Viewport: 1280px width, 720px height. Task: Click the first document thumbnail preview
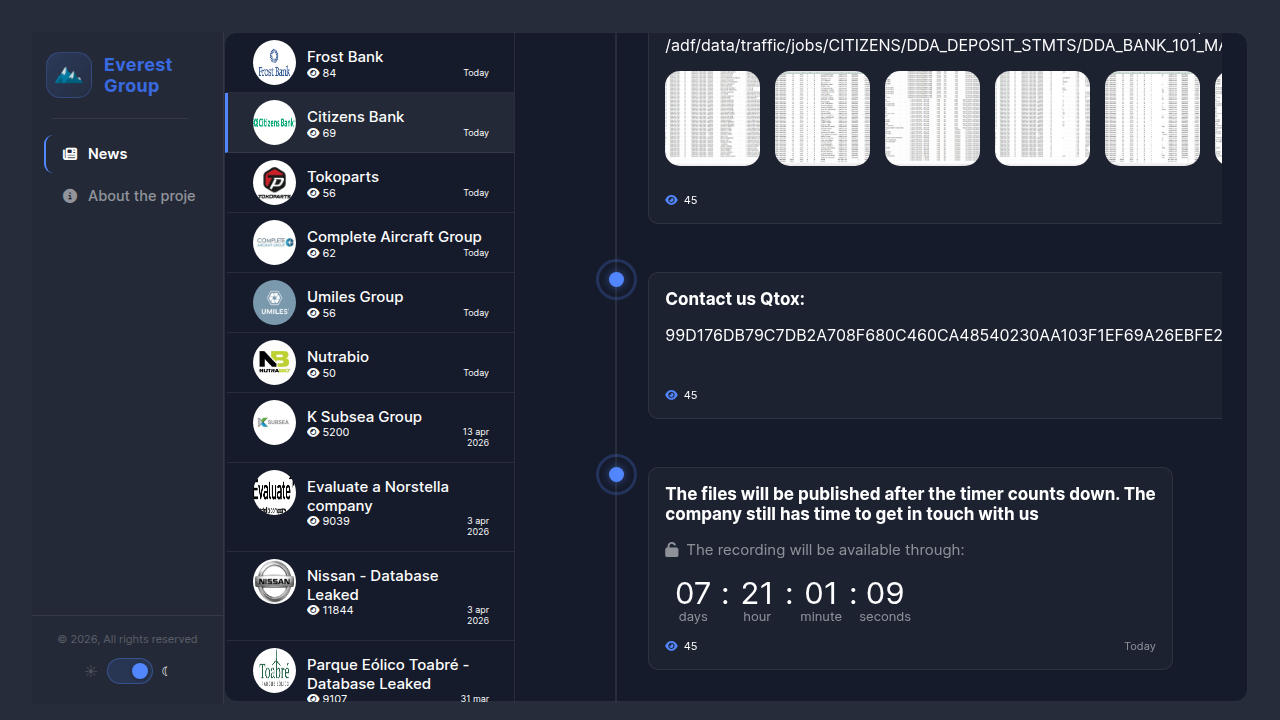pyautogui.click(x=712, y=118)
